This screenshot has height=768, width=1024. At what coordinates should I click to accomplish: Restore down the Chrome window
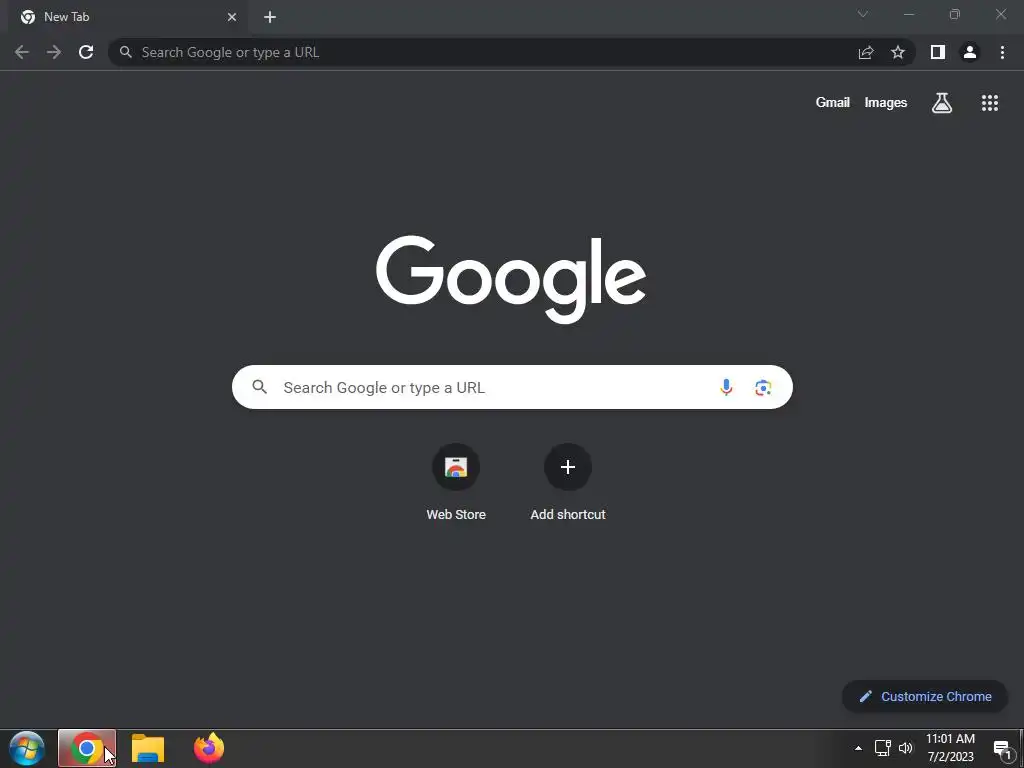point(955,14)
